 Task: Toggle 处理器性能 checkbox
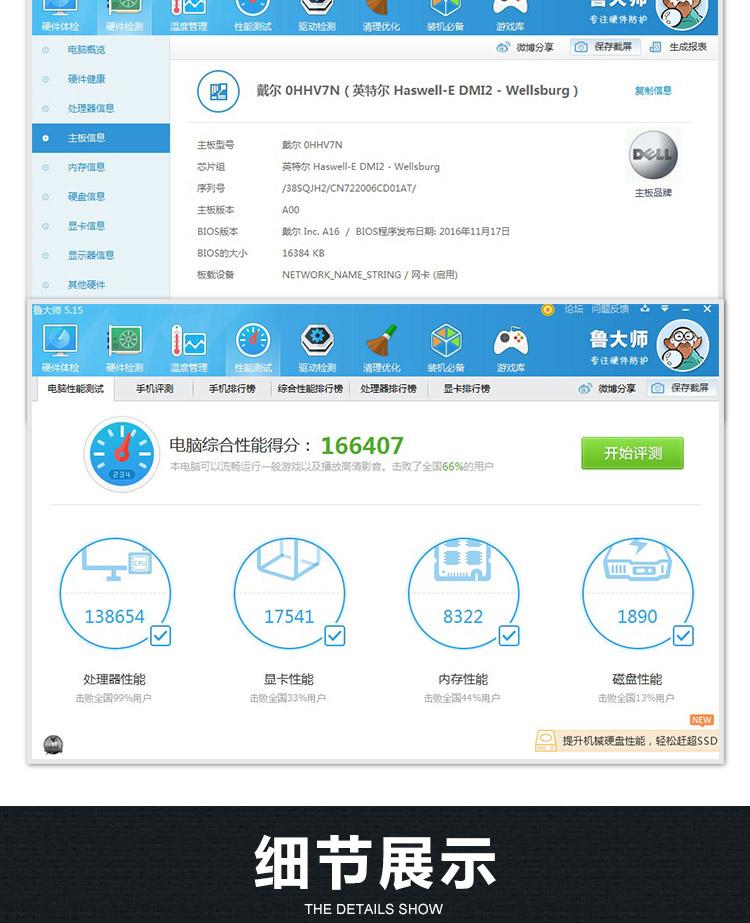click(161, 636)
